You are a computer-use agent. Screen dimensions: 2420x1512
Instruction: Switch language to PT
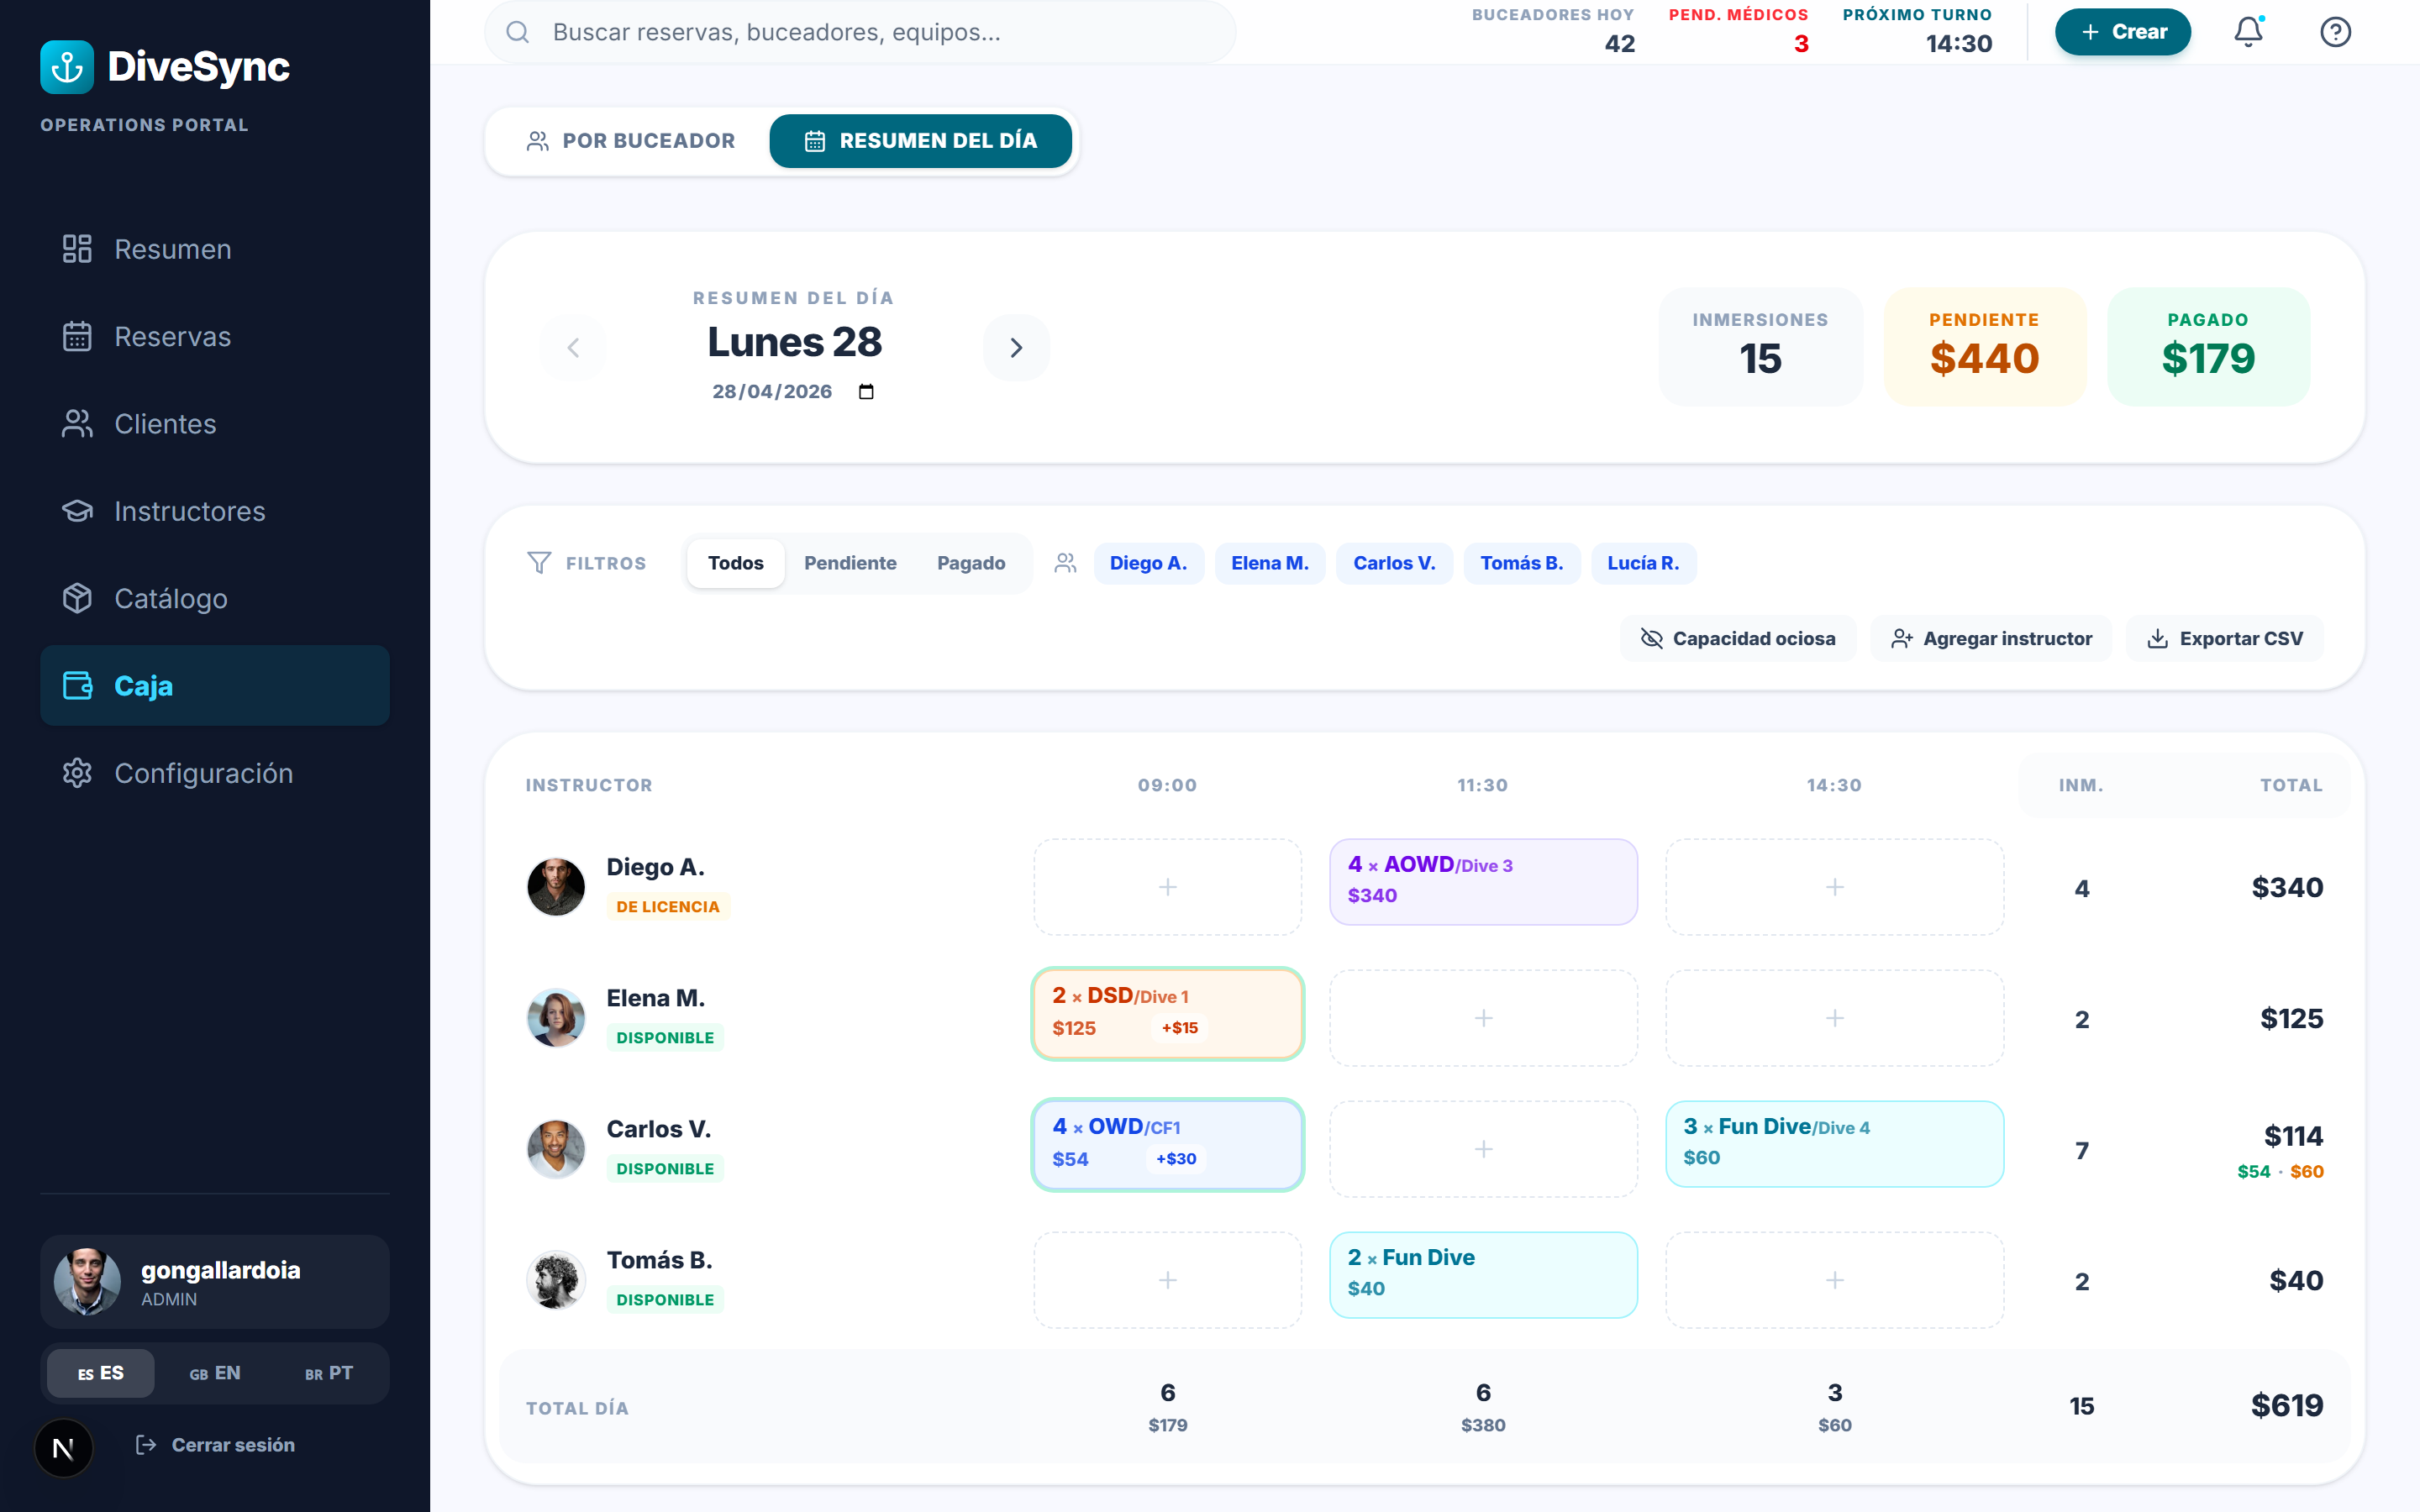click(329, 1373)
